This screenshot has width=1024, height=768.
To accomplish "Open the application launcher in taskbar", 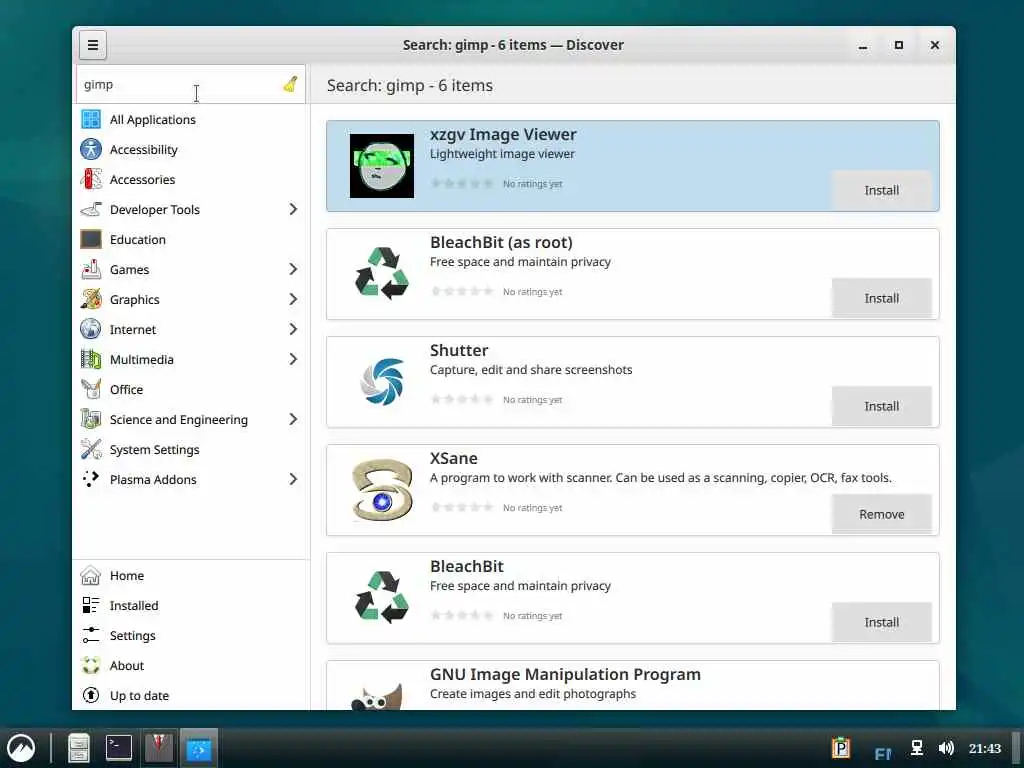I will click(21, 748).
